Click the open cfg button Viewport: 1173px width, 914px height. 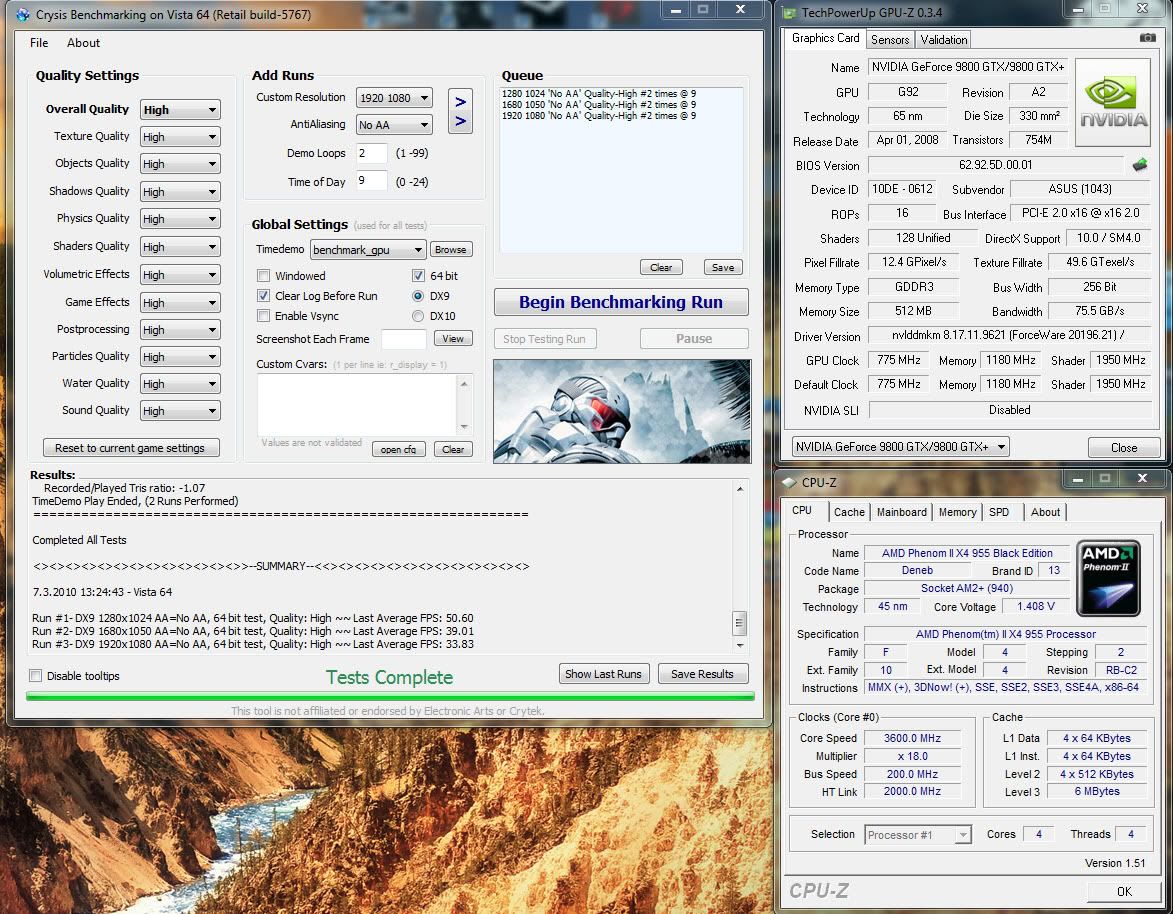[398, 450]
